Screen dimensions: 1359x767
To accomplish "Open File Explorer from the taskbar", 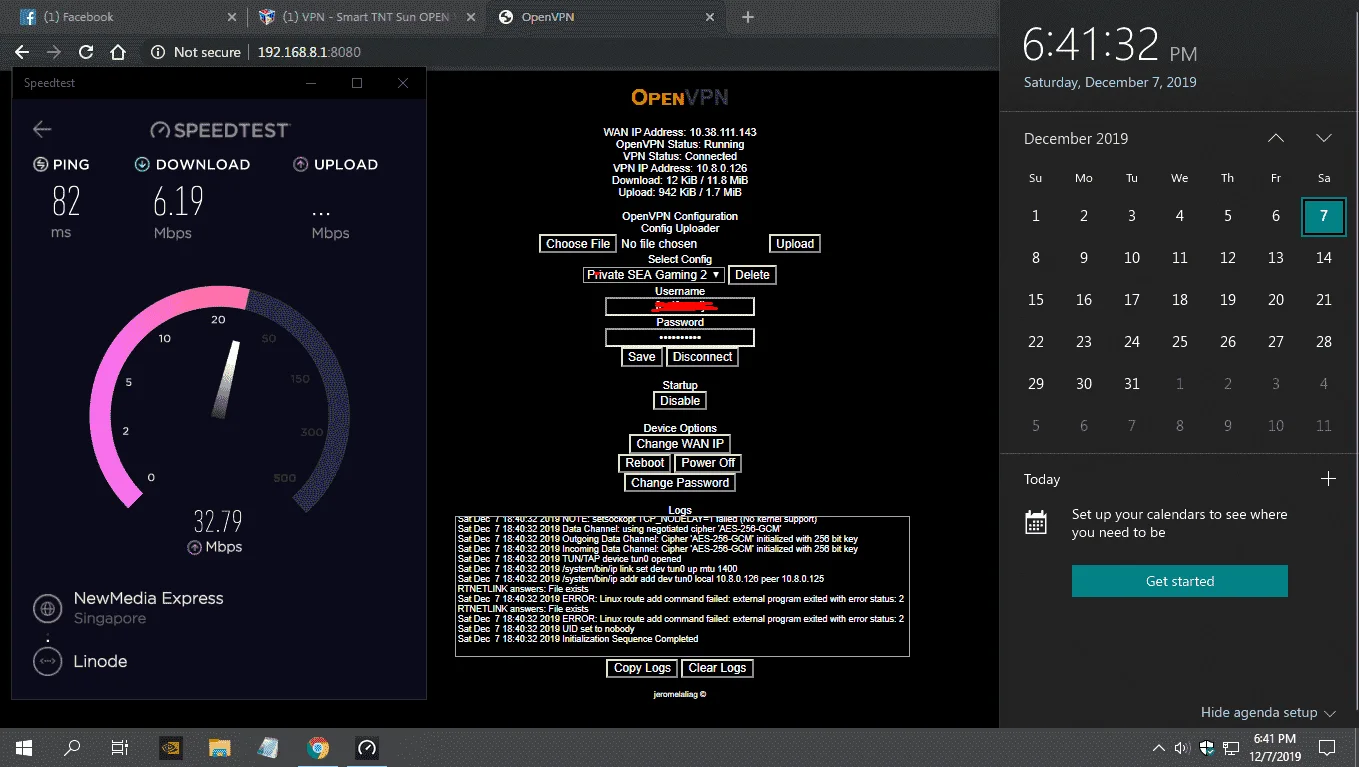I will [219, 747].
